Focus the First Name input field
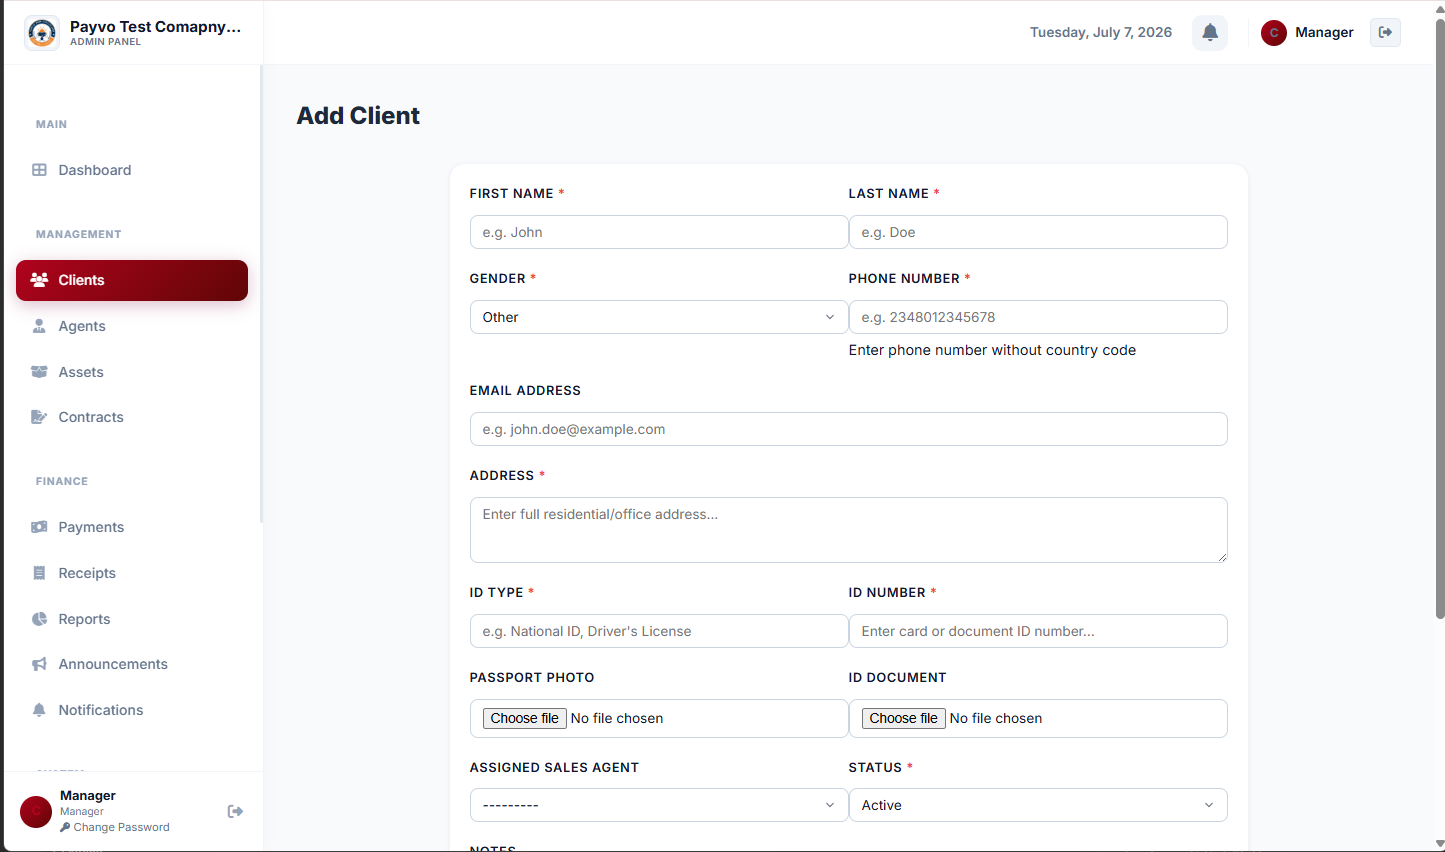 tap(659, 232)
